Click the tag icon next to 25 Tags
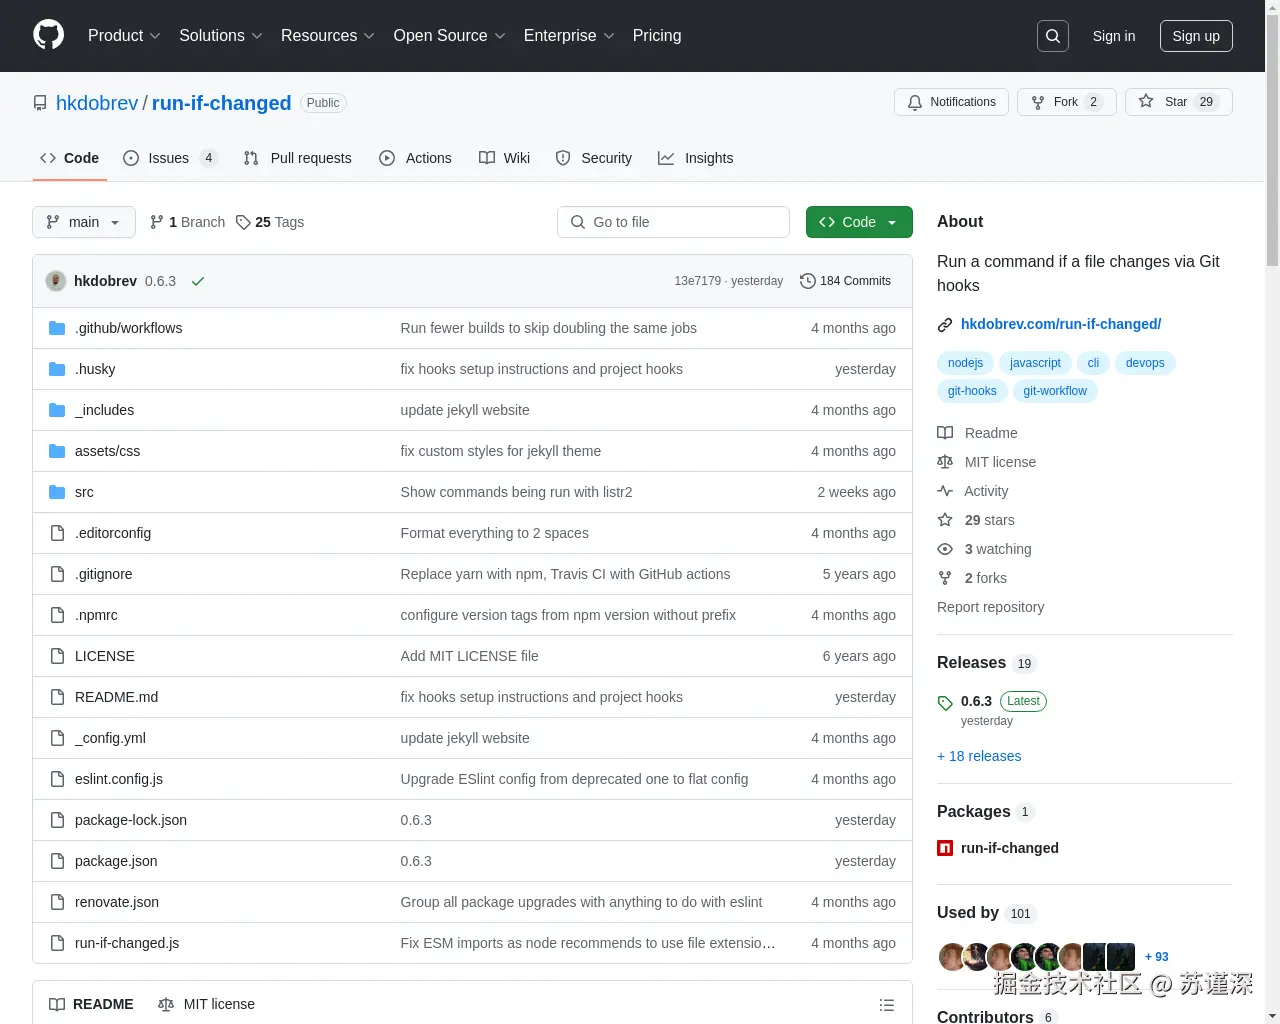Screen dimensions: 1280x1024 click(x=243, y=222)
